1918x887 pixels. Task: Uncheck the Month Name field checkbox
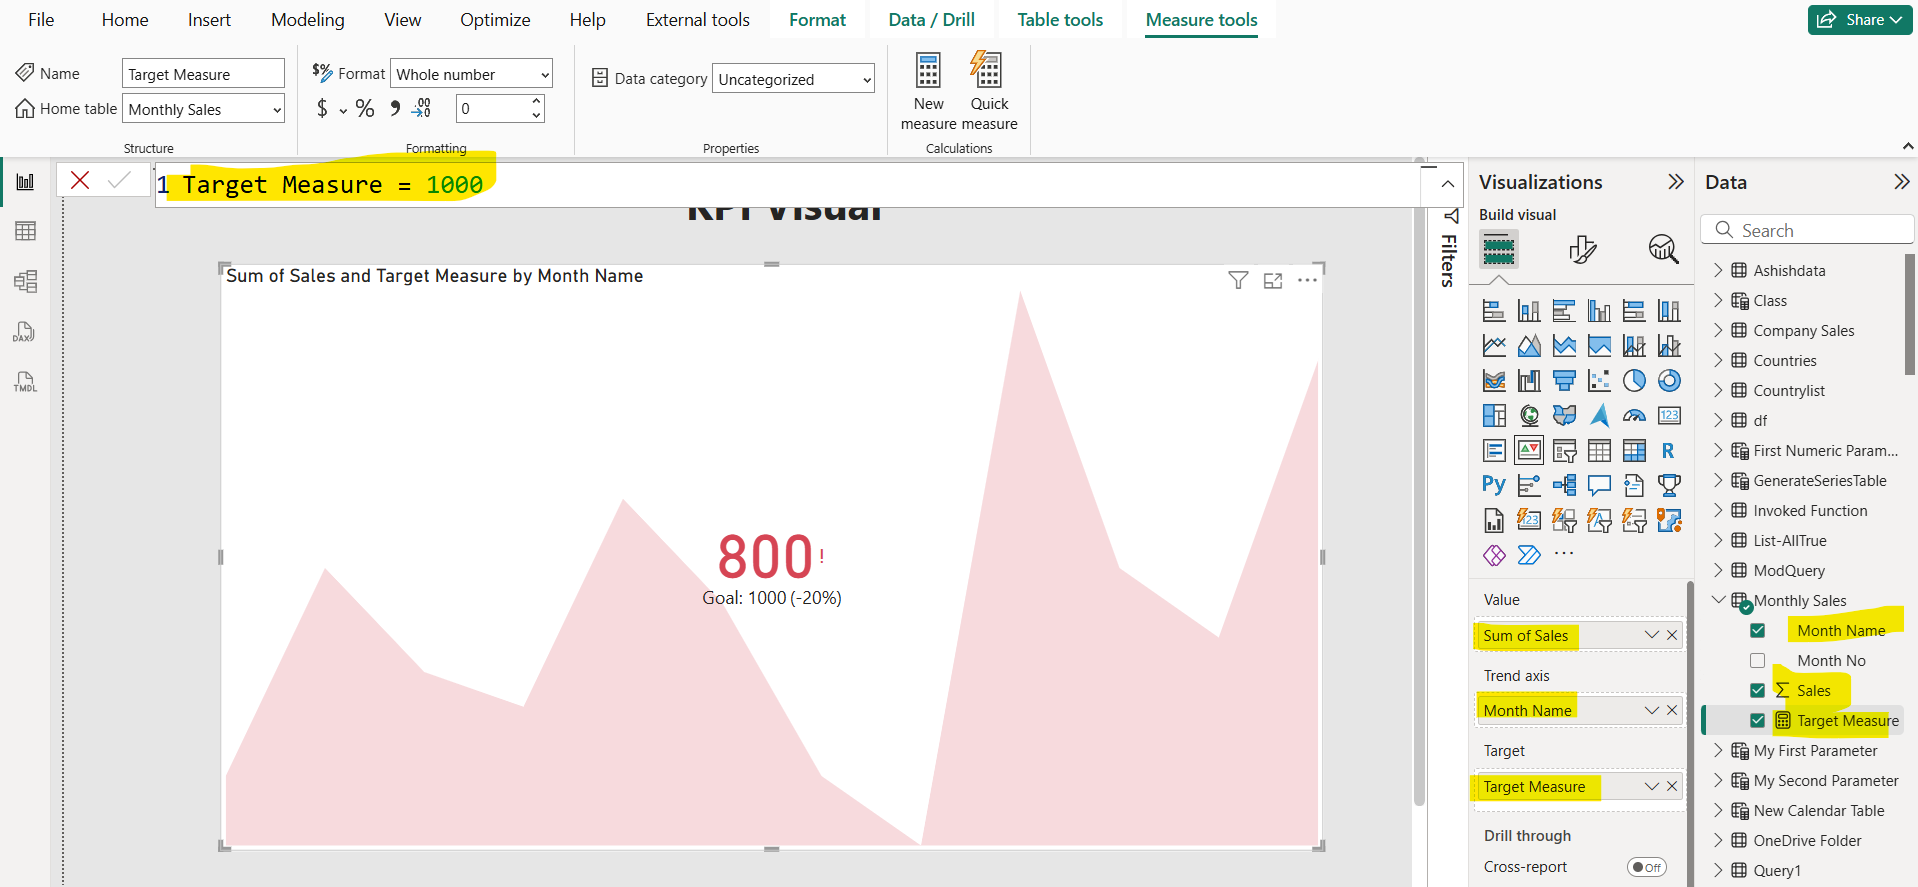pyautogui.click(x=1757, y=631)
